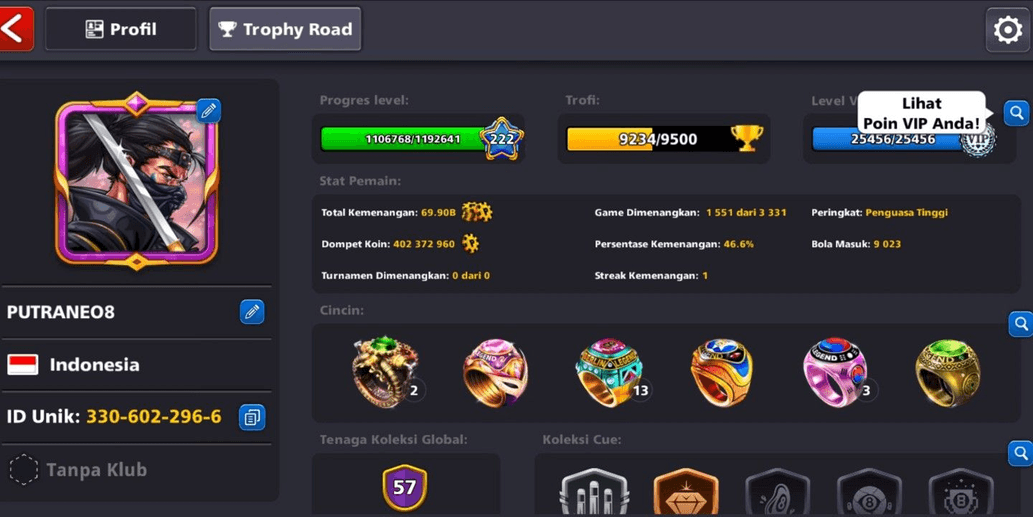The height and width of the screenshot is (517, 1033).
Task: Select the orange diamond cue collection badge
Action: point(686,492)
